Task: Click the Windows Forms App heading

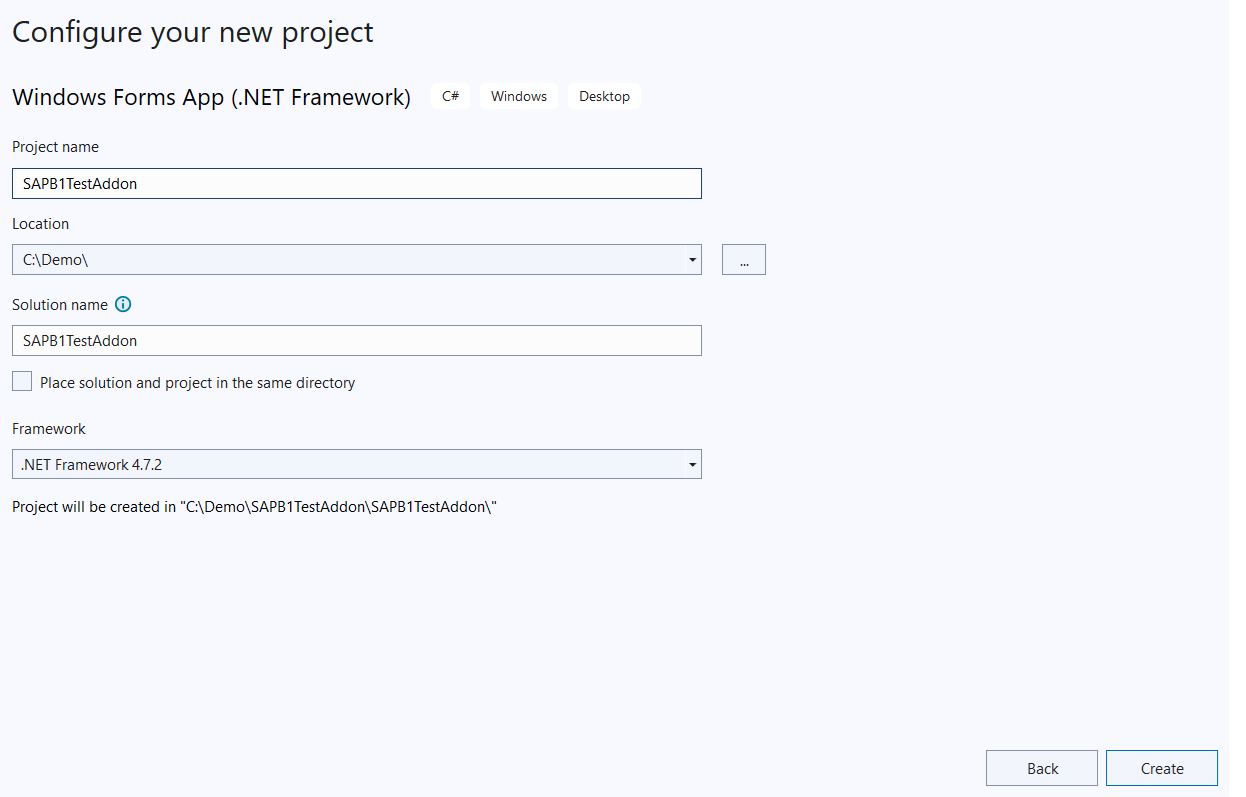Action: pyautogui.click(x=211, y=97)
